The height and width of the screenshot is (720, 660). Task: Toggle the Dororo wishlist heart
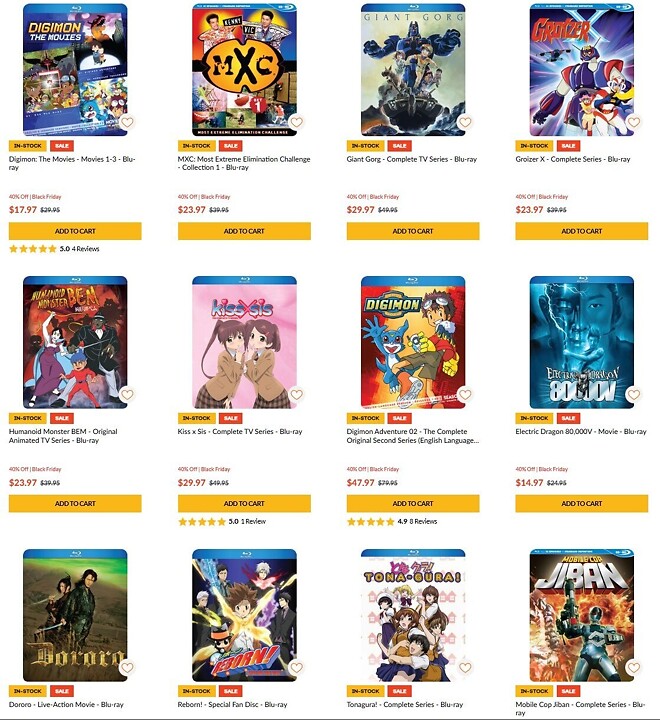coord(127,667)
